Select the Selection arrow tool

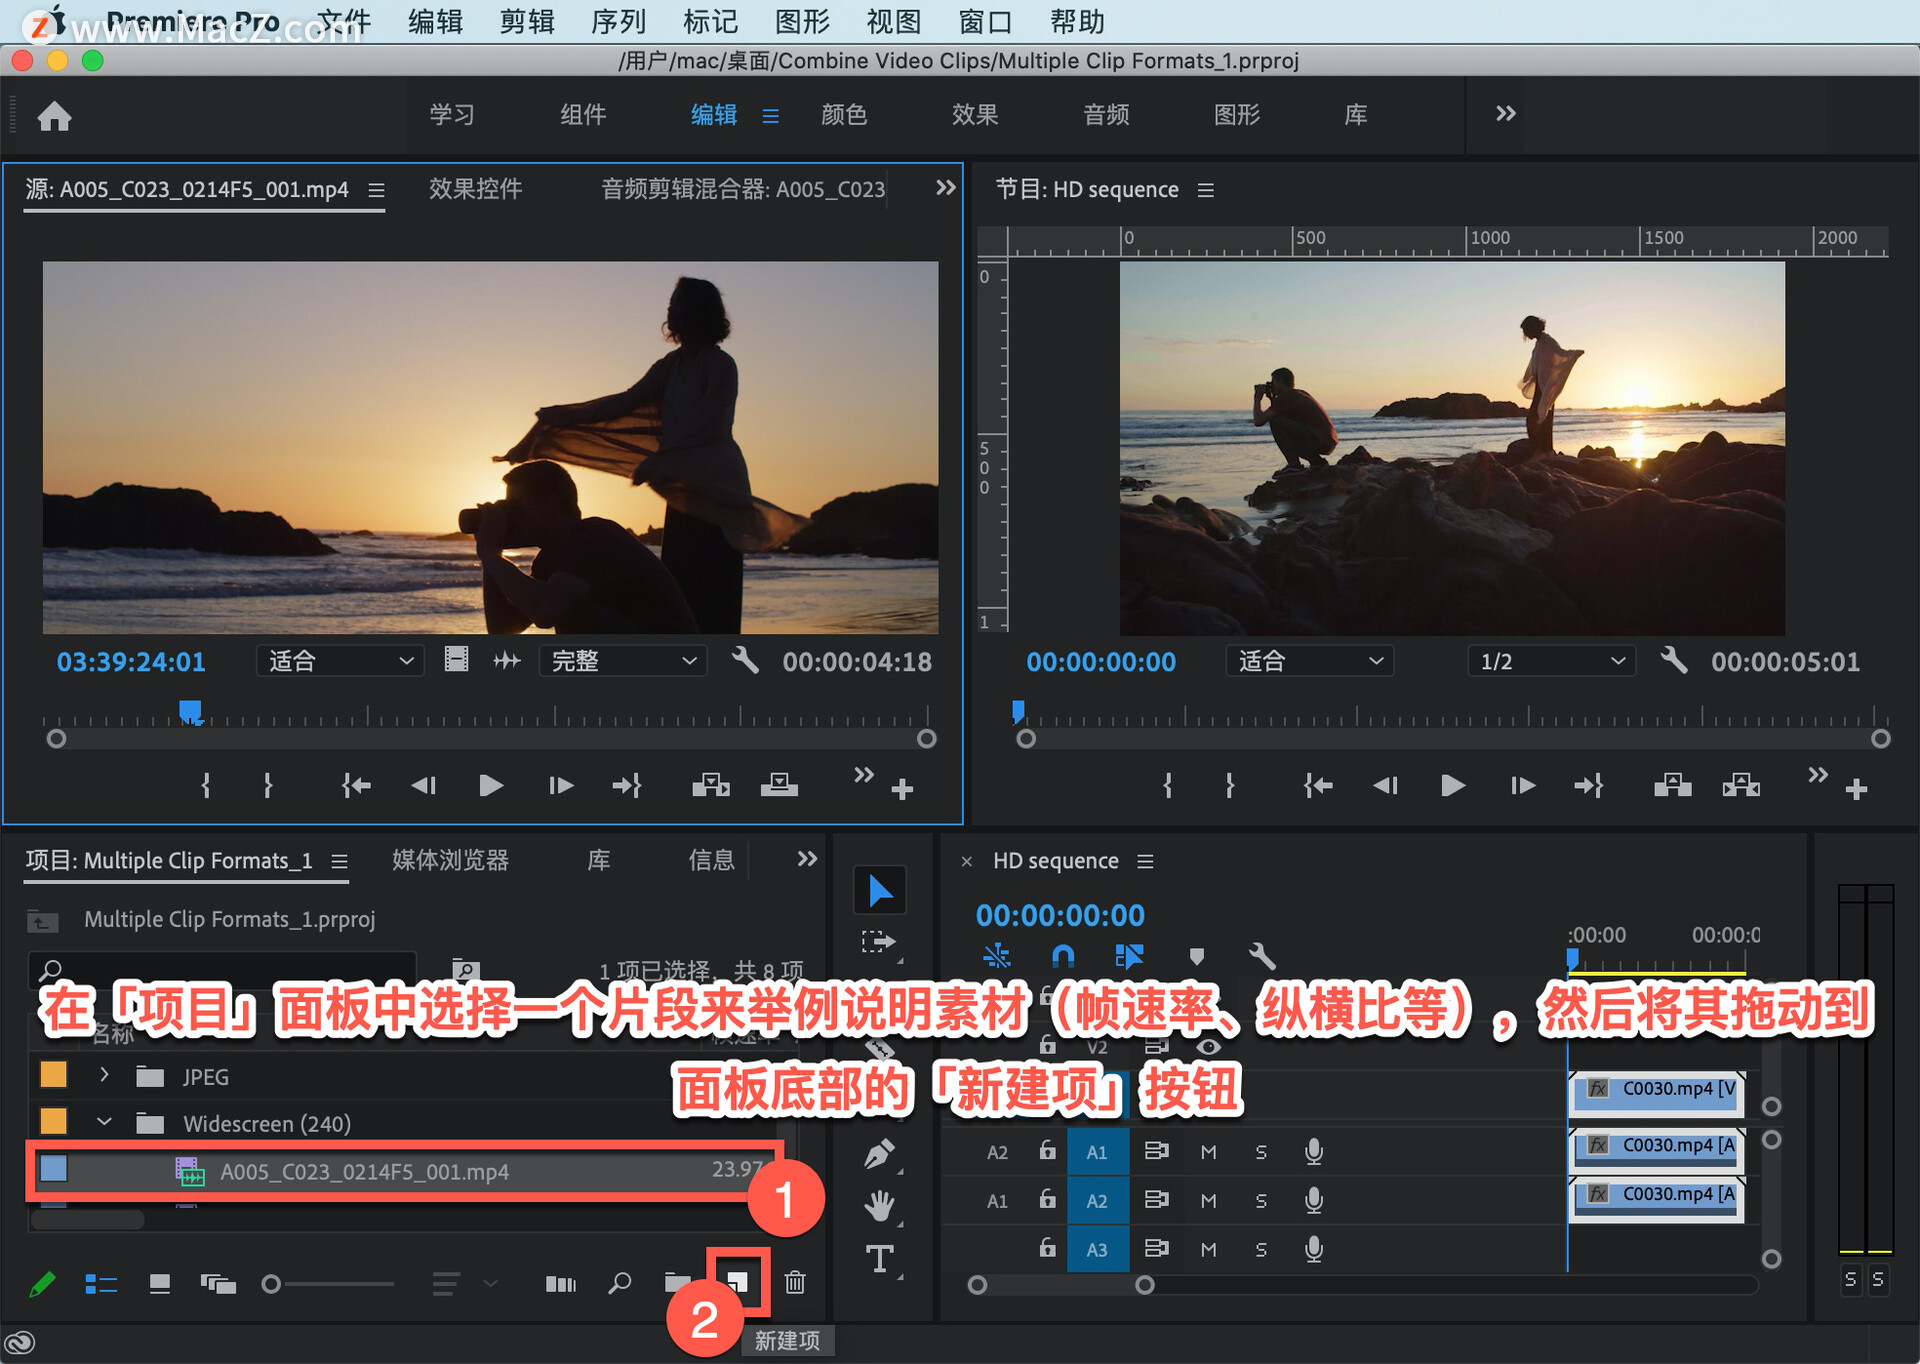point(880,890)
